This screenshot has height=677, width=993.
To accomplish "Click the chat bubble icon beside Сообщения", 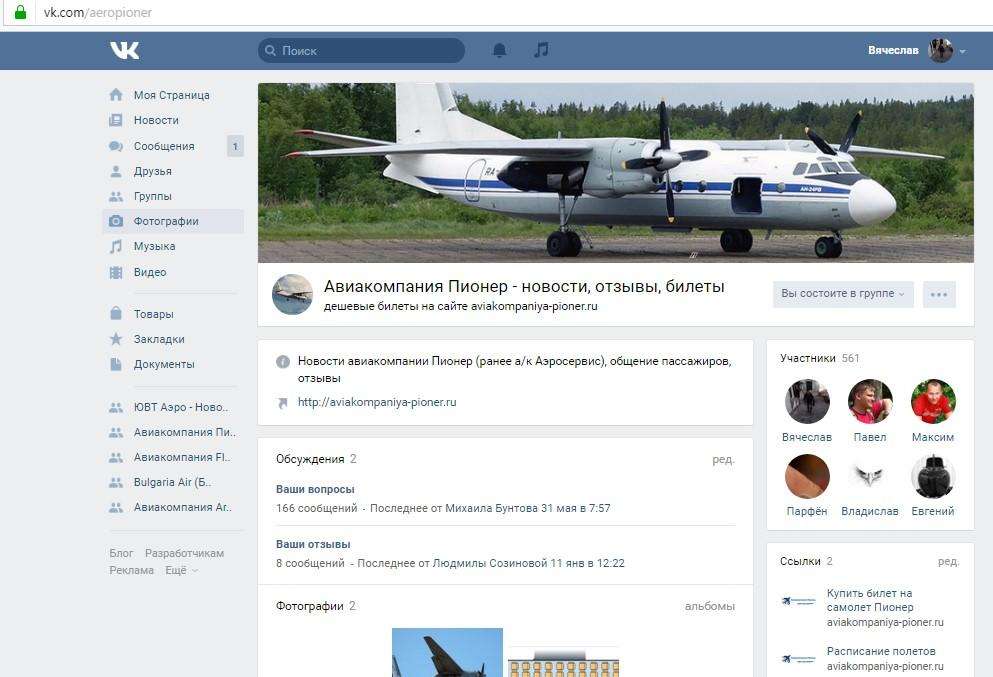I will point(116,146).
